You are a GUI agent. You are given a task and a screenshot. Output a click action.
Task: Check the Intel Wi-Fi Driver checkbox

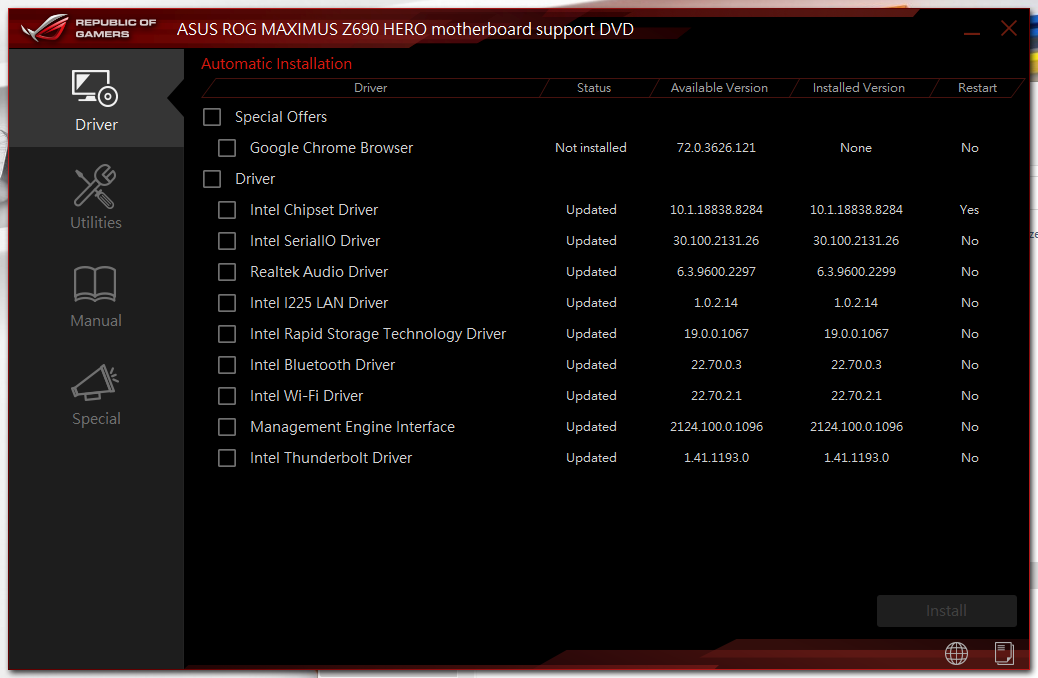click(228, 396)
